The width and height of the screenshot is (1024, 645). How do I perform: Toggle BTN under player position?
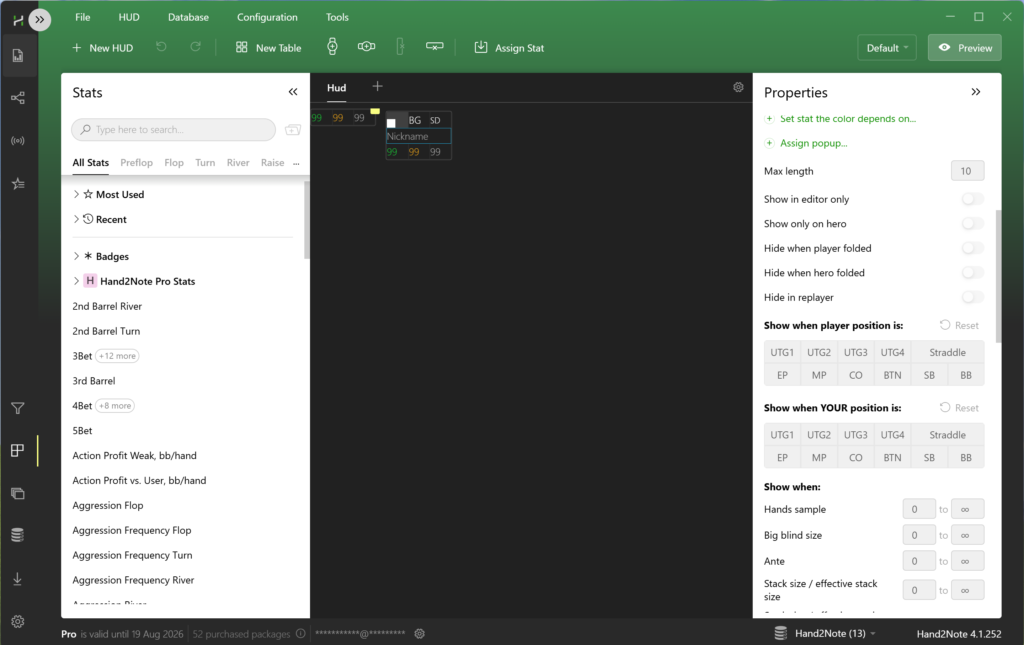tap(893, 375)
